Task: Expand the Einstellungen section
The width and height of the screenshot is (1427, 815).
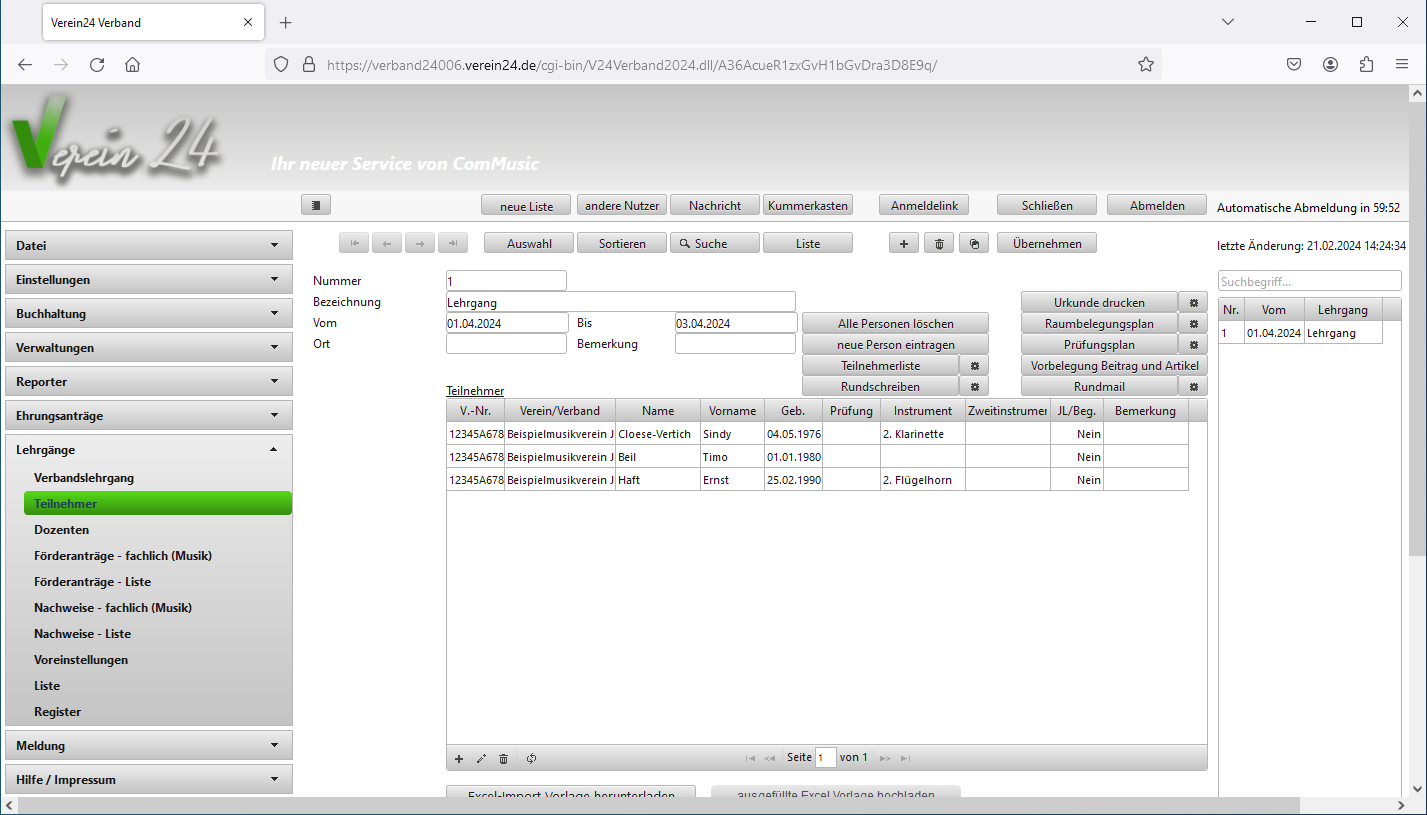Action: (x=149, y=279)
